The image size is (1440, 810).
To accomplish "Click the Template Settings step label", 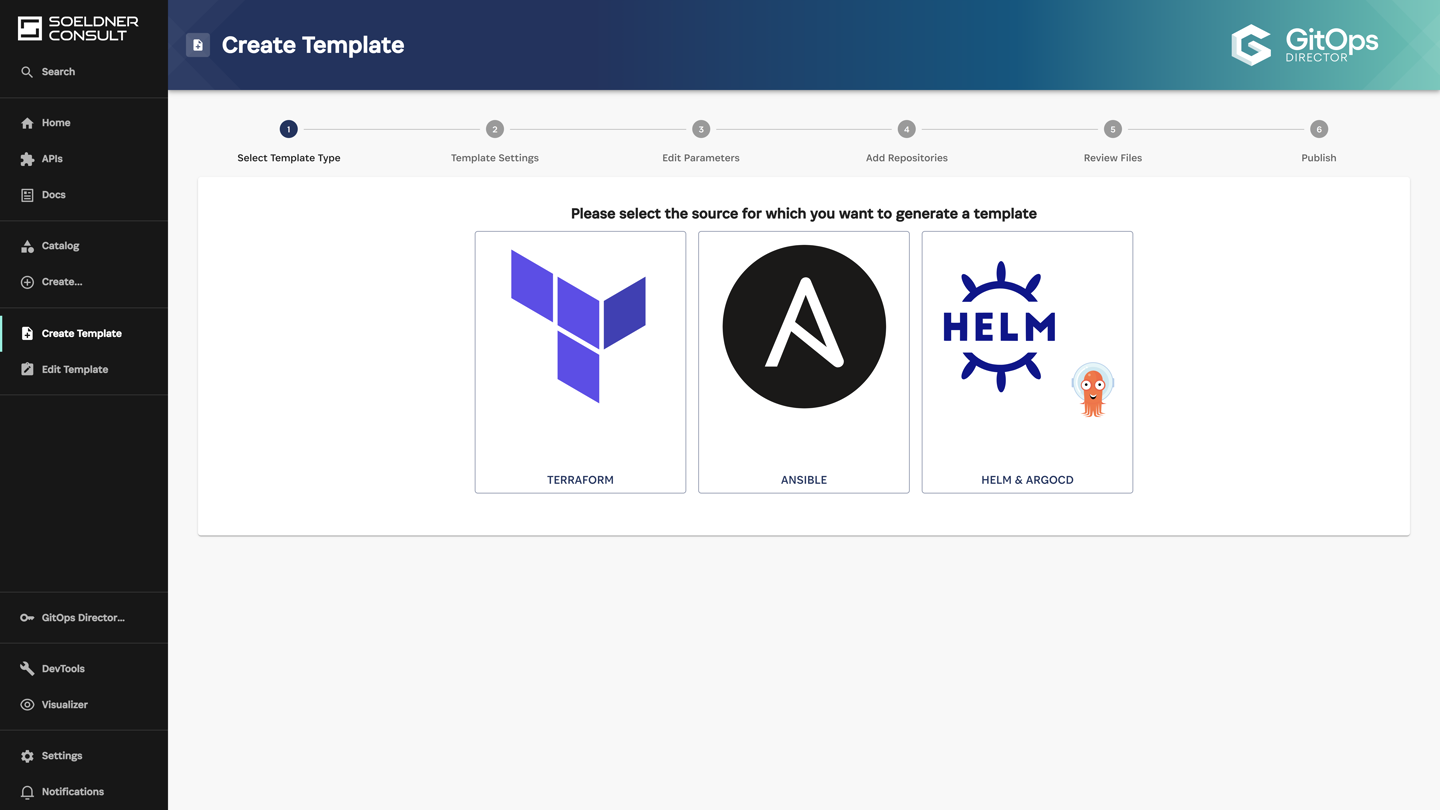I will click(x=495, y=158).
